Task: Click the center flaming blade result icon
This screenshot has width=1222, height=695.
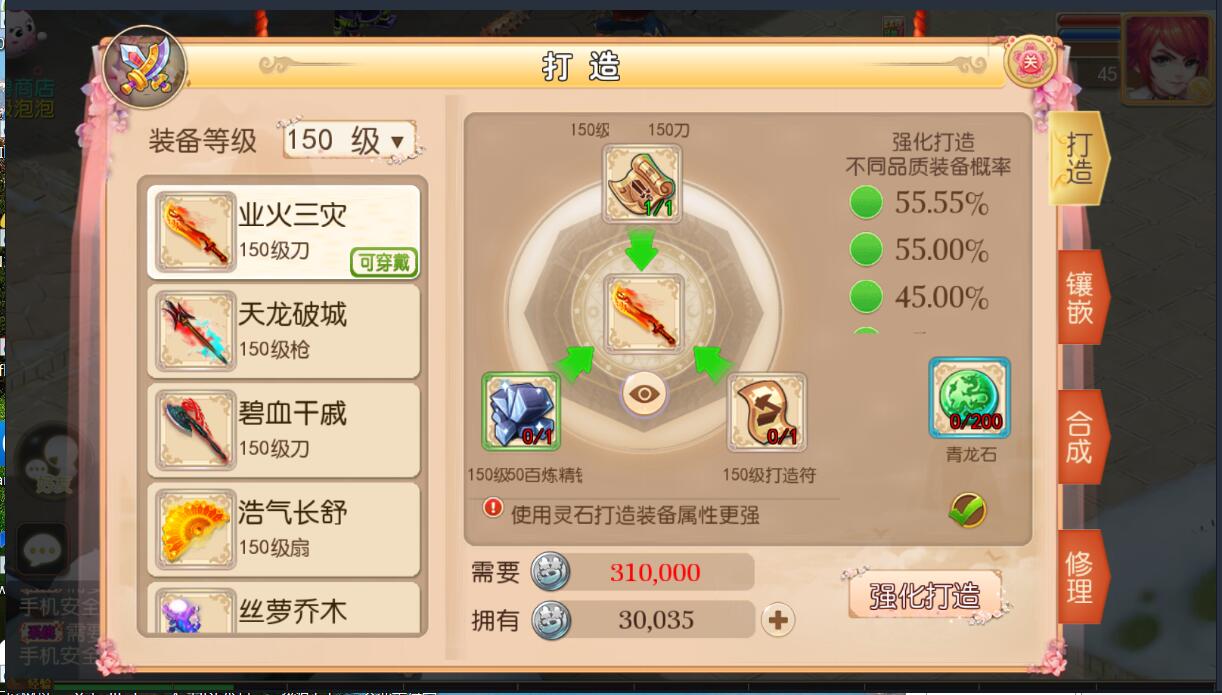Action: [x=642, y=313]
